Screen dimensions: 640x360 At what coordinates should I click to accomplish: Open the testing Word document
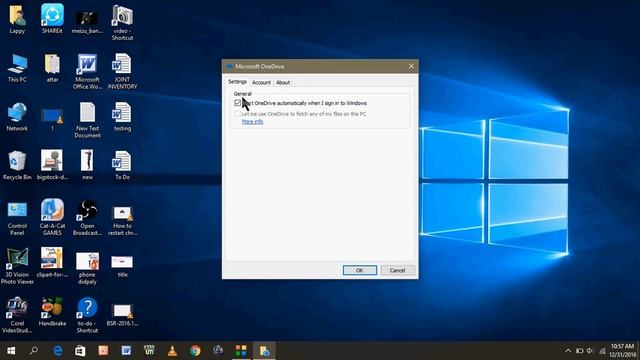coord(122,117)
